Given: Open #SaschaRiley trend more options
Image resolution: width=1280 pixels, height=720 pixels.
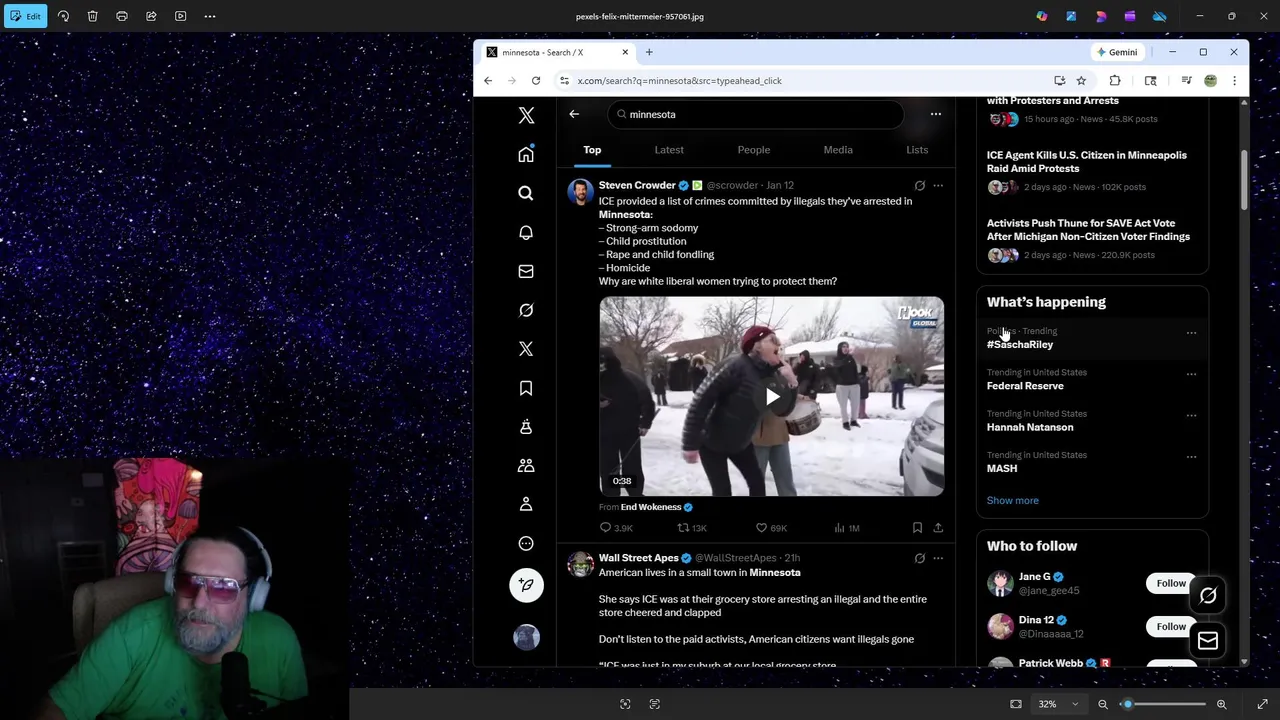Looking at the screenshot, I should coord(1191,333).
